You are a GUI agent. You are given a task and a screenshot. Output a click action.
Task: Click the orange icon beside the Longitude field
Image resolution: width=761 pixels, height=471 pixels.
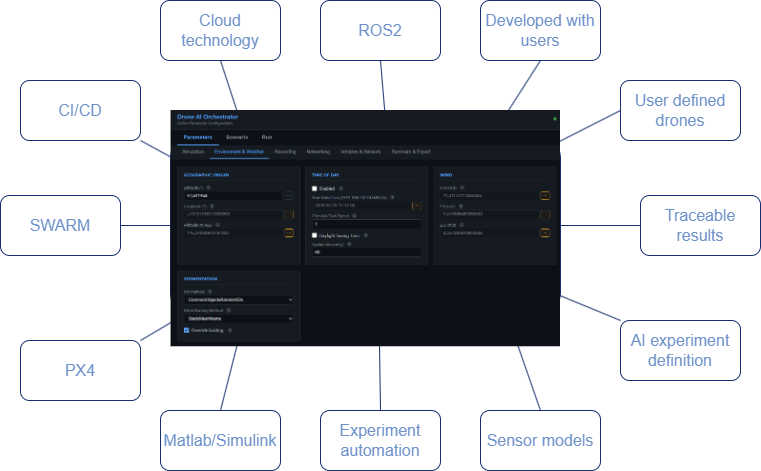point(289,214)
